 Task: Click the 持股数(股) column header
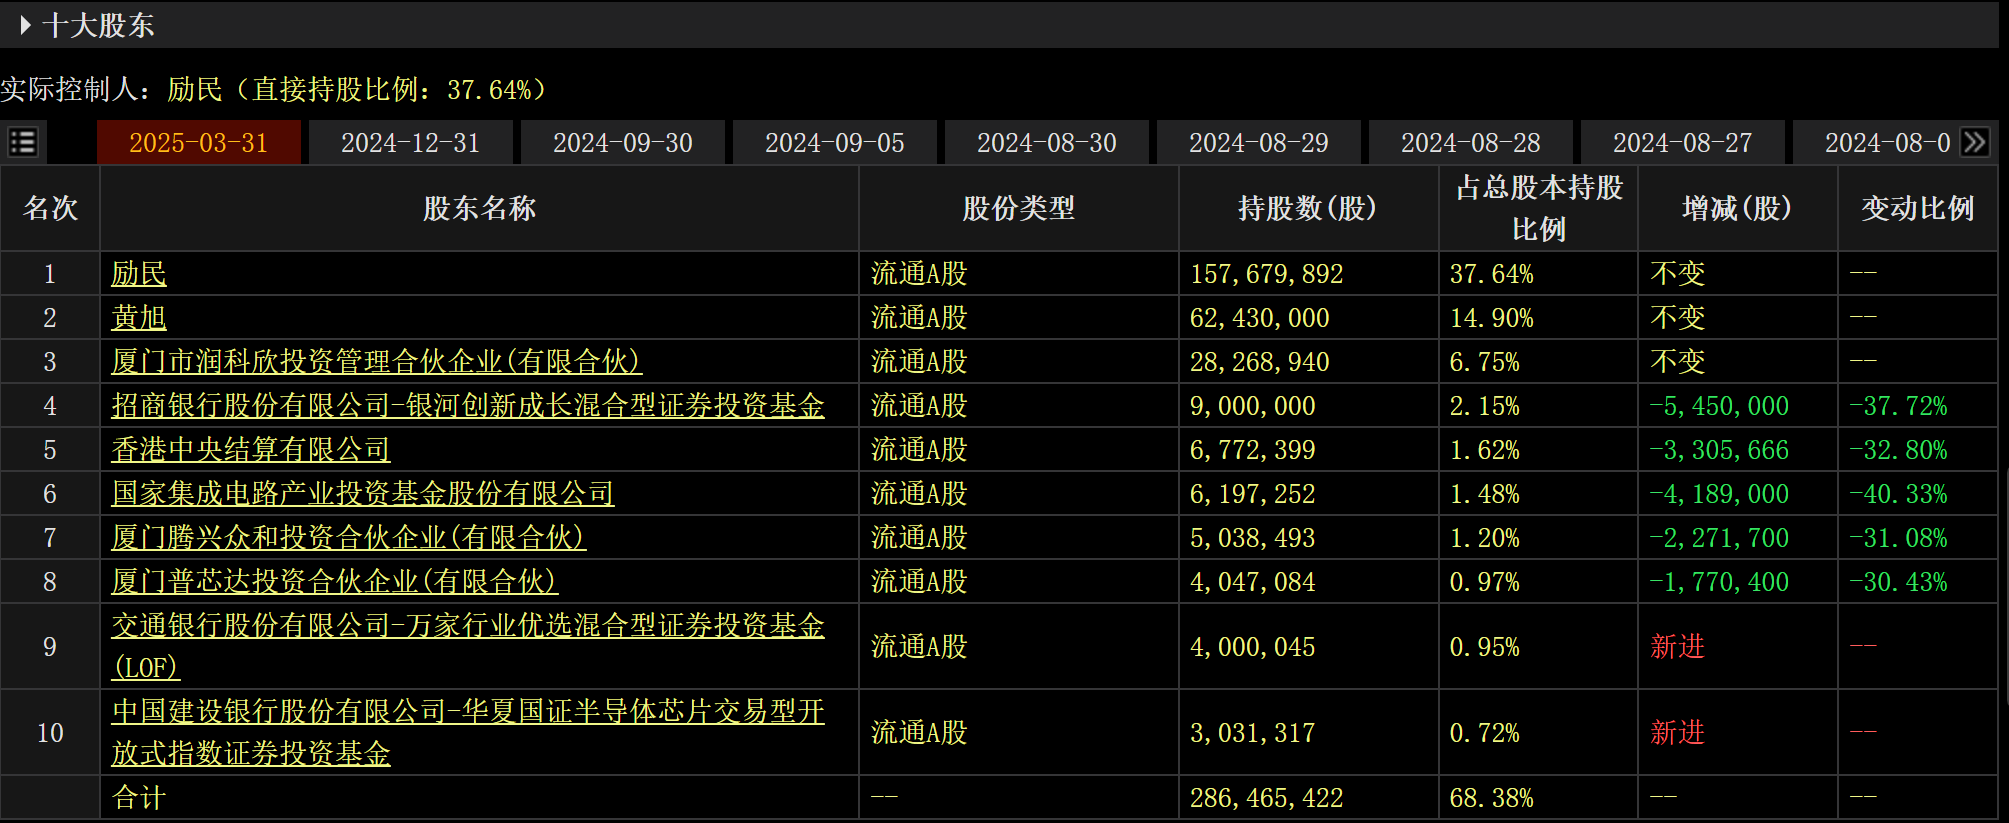(1308, 208)
